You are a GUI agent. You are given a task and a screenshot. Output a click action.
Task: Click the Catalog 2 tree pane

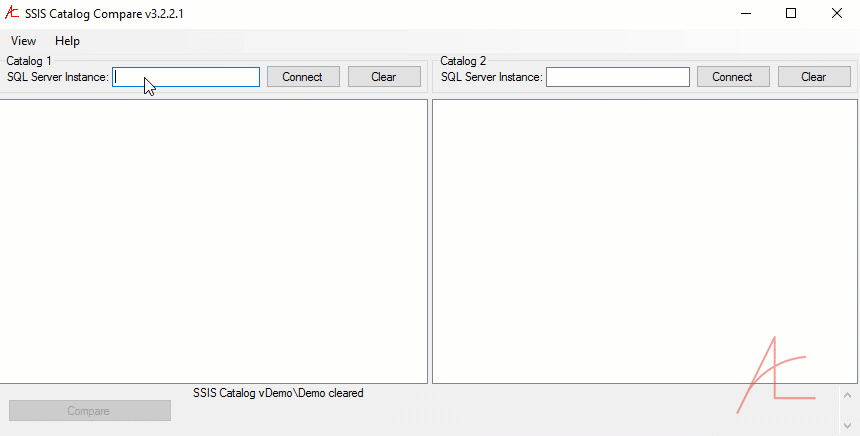[x=645, y=241]
